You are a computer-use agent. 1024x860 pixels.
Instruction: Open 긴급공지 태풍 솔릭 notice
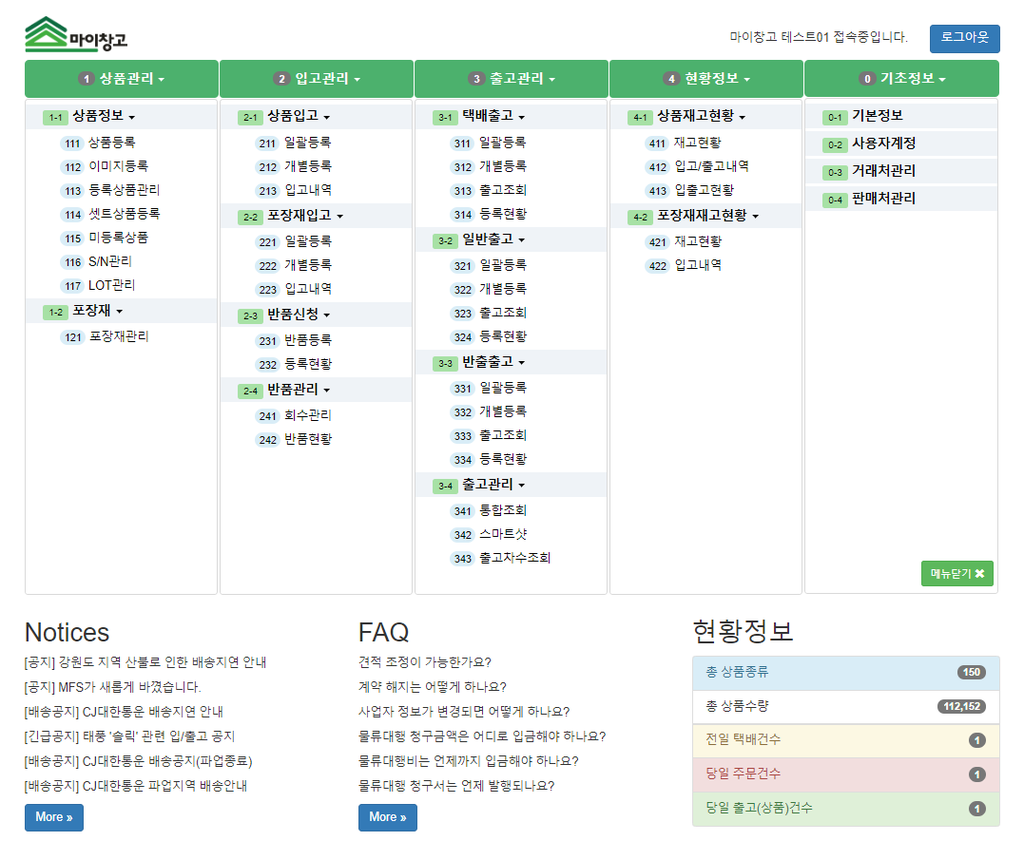129,737
